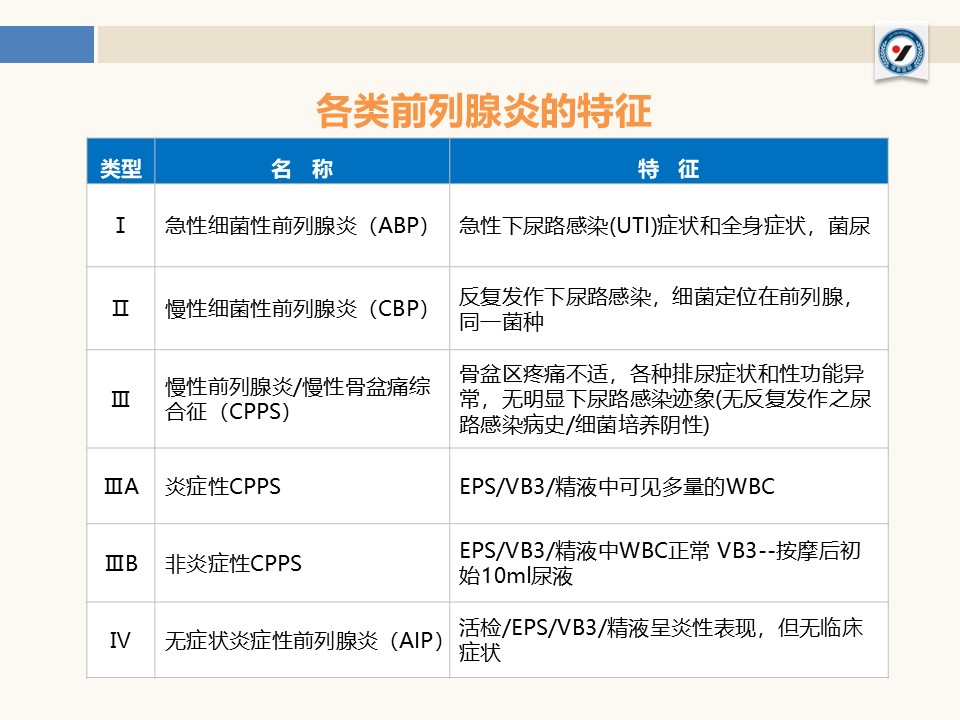Click the 骨盆区疼痛不适 feature cell

click(669, 399)
